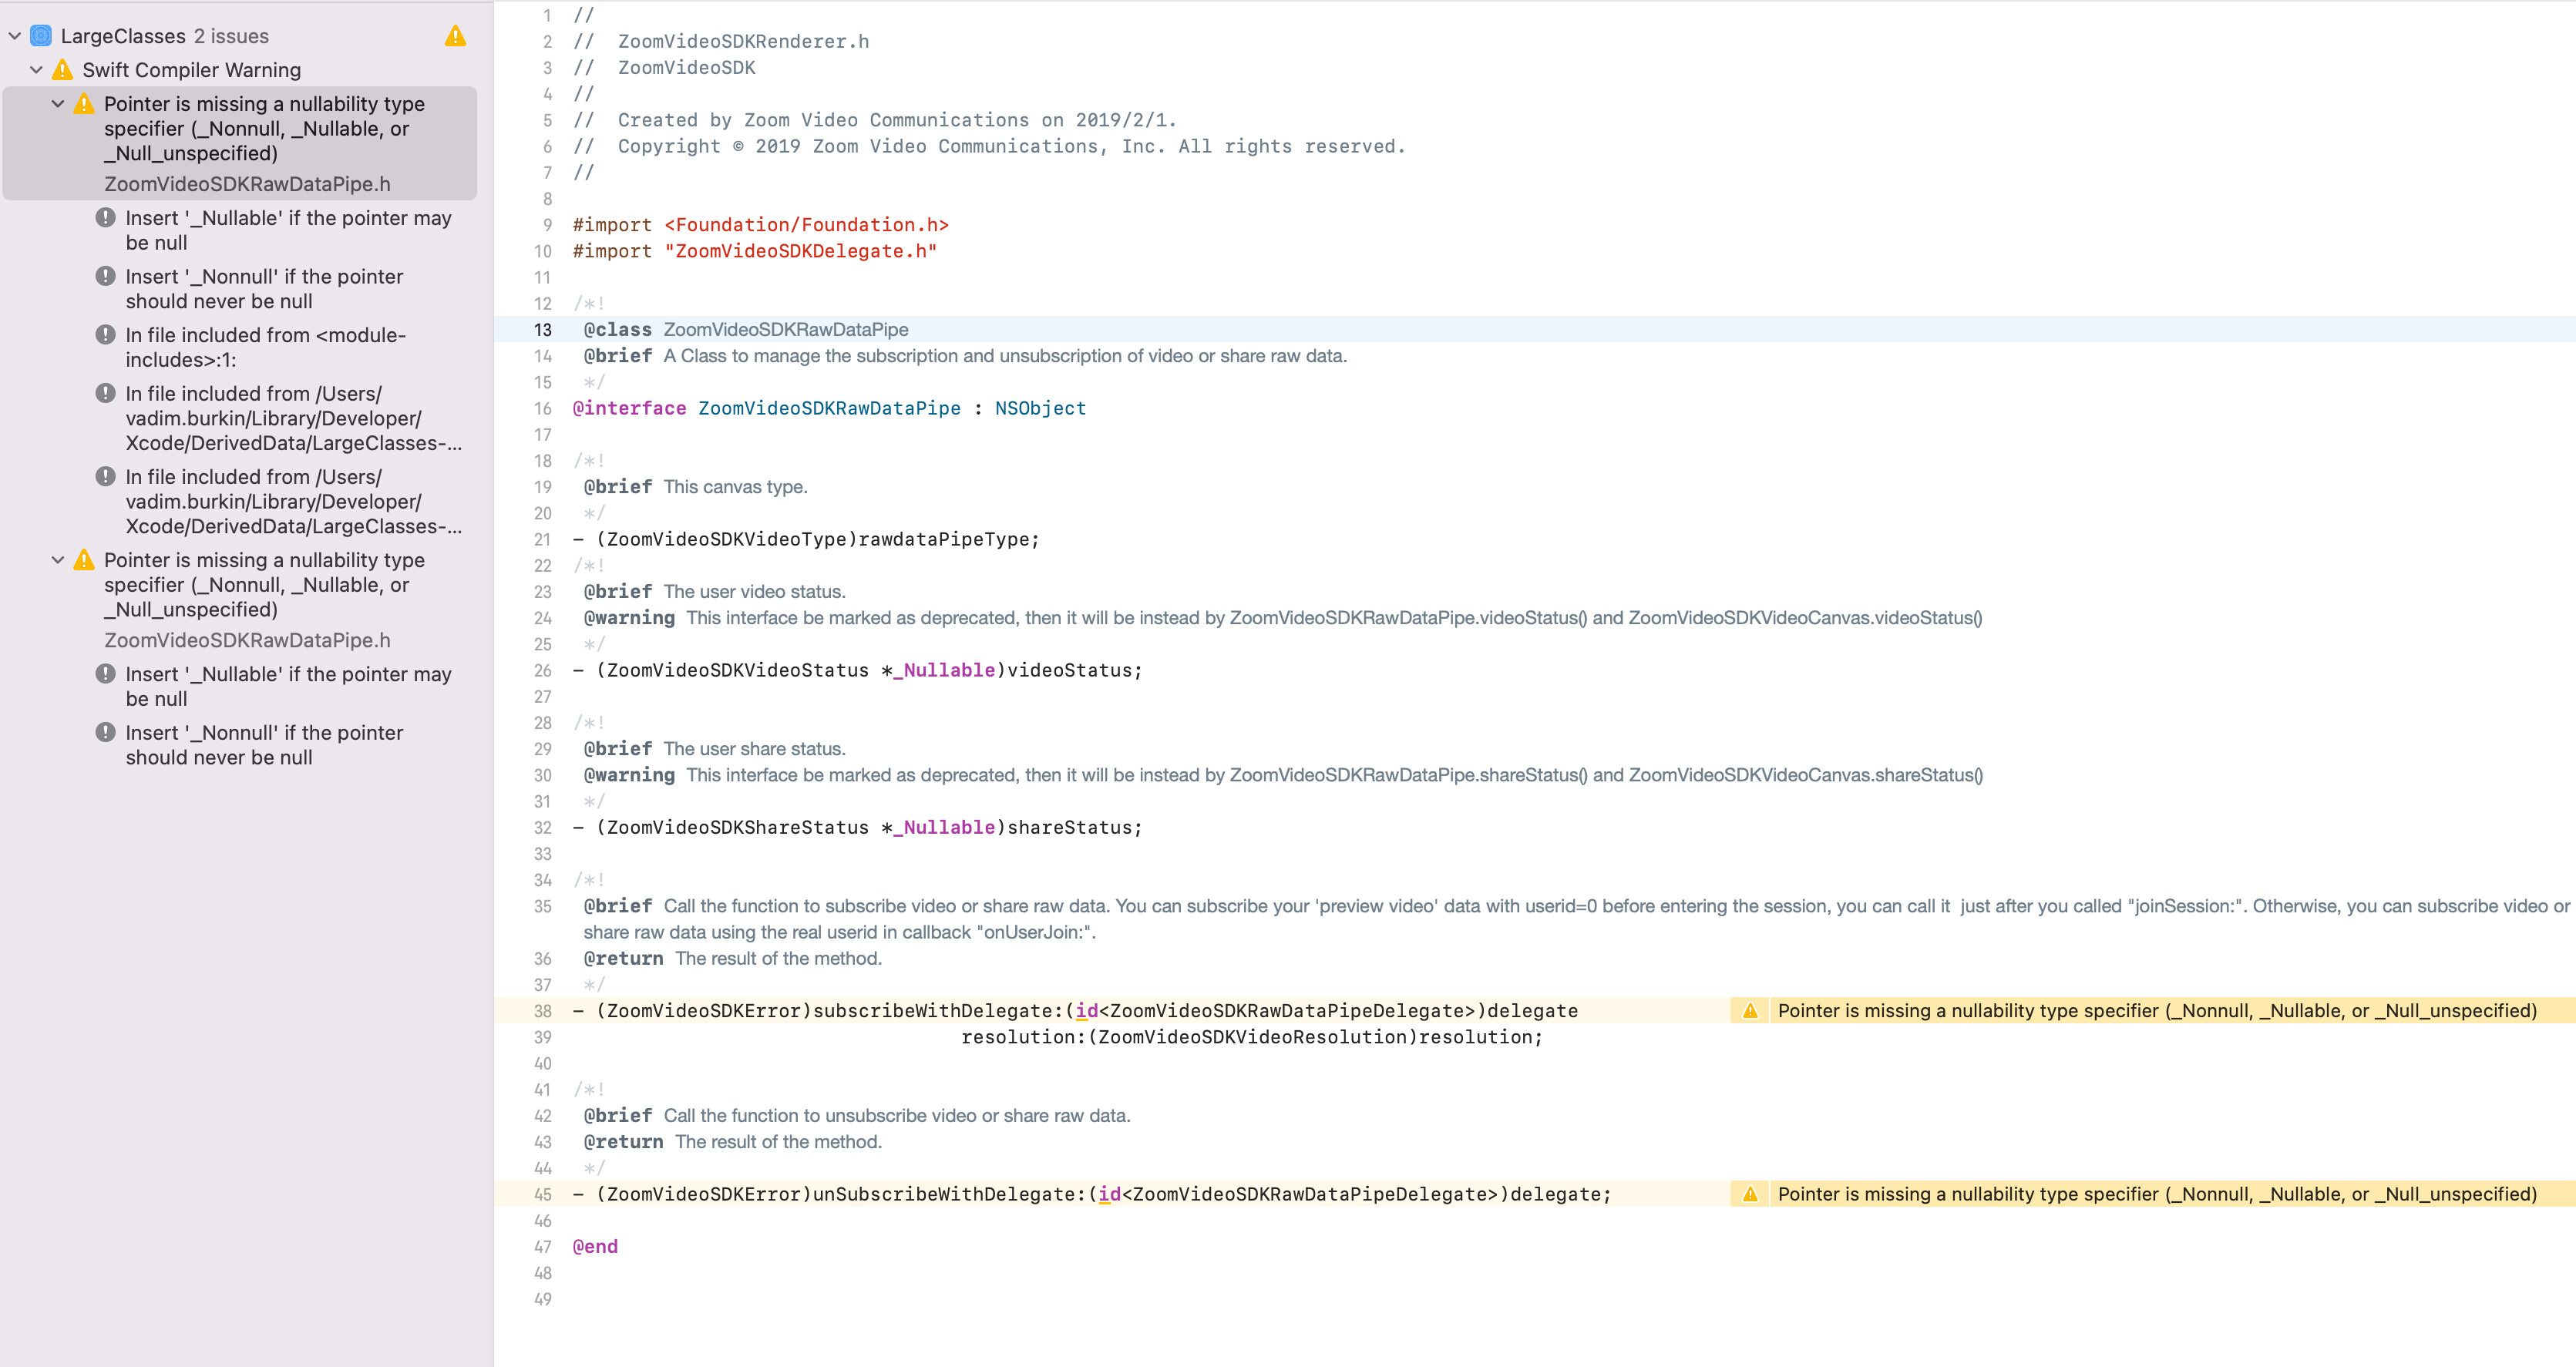2576x1367 pixels.
Task: Click last "Insert '_Nonnull'" note icon
Action: [x=105, y=733]
